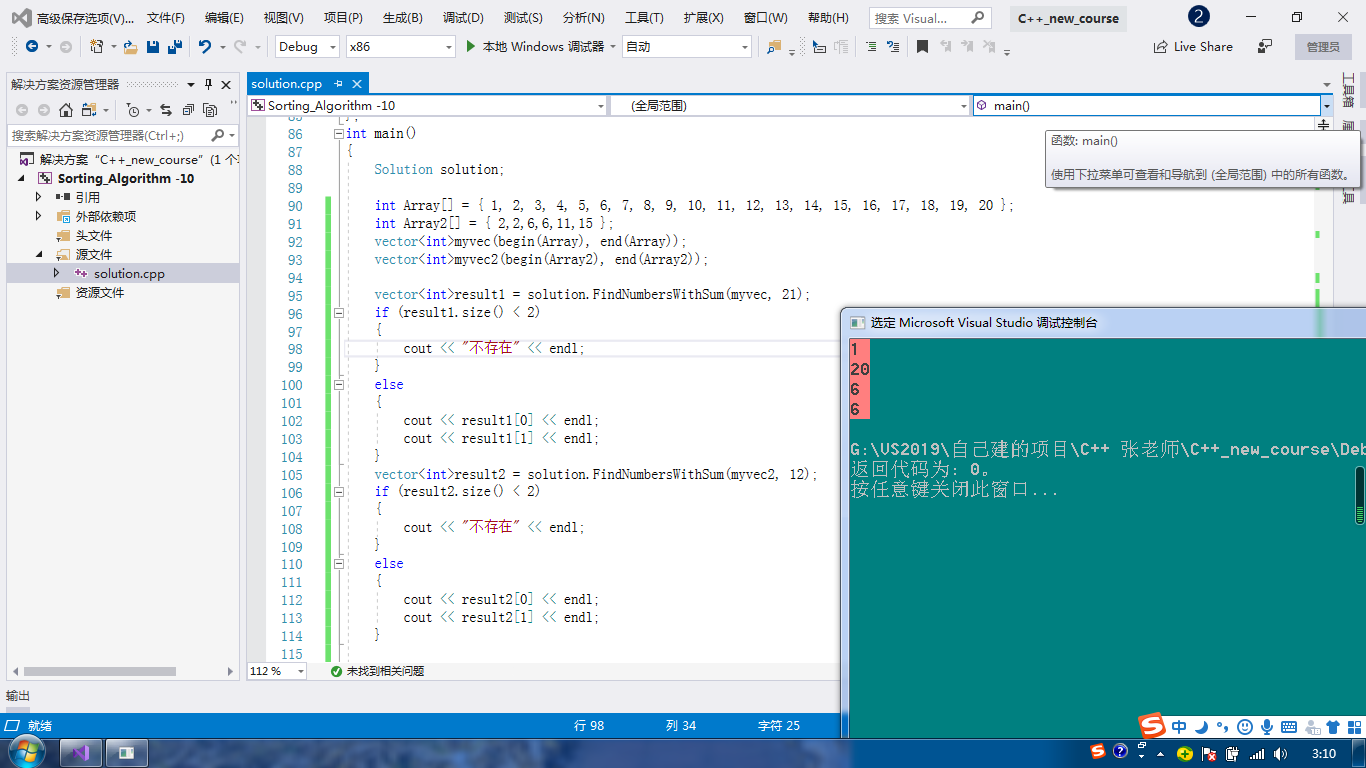Click the Sogou microphone voice input icon

coord(1267,727)
